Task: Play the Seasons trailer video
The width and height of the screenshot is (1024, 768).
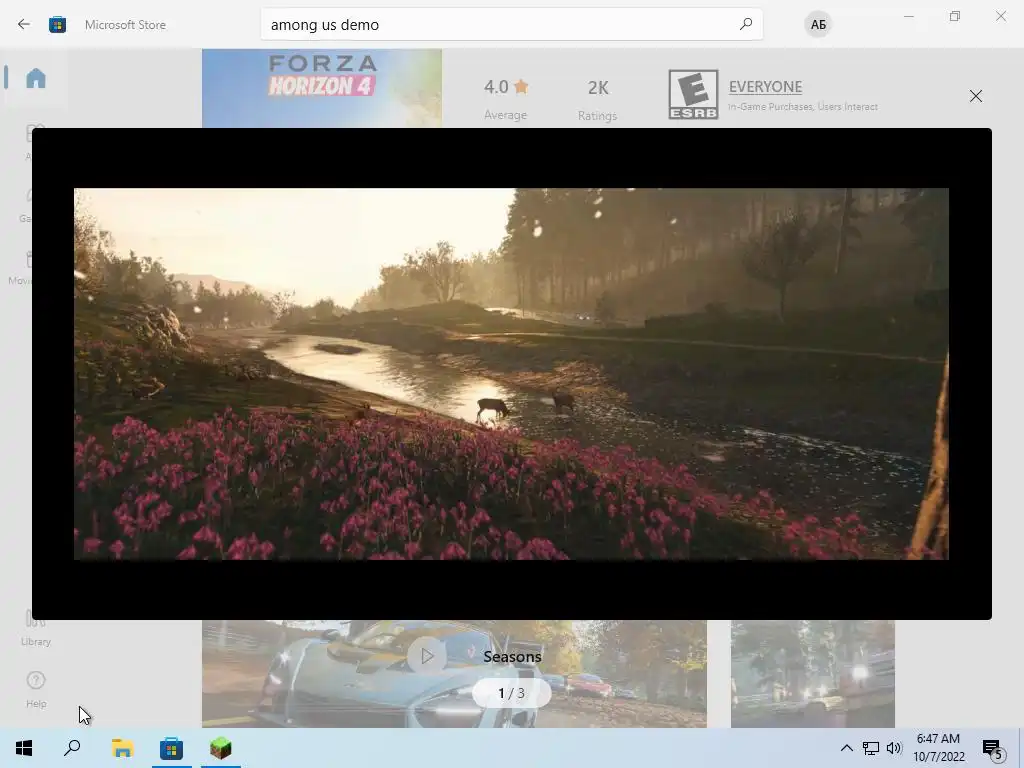Action: [x=426, y=656]
